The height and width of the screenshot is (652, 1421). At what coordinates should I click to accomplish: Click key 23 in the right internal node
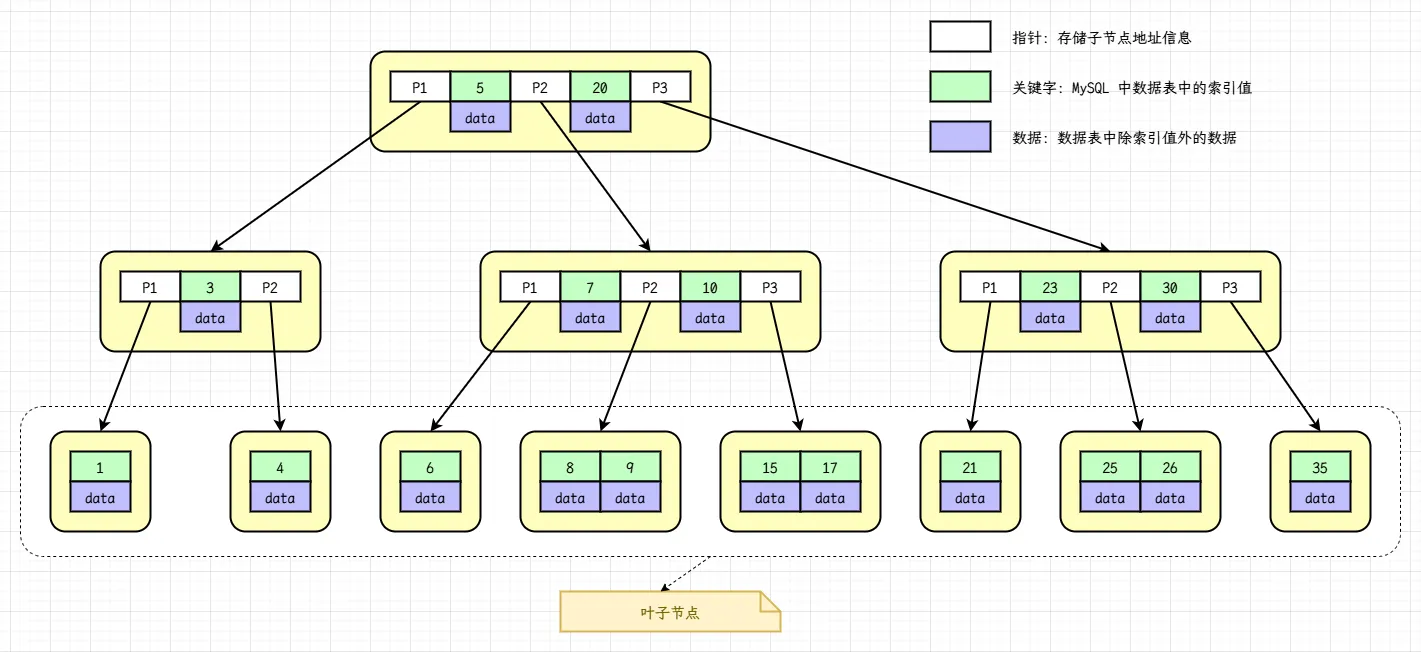click(1049, 287)
